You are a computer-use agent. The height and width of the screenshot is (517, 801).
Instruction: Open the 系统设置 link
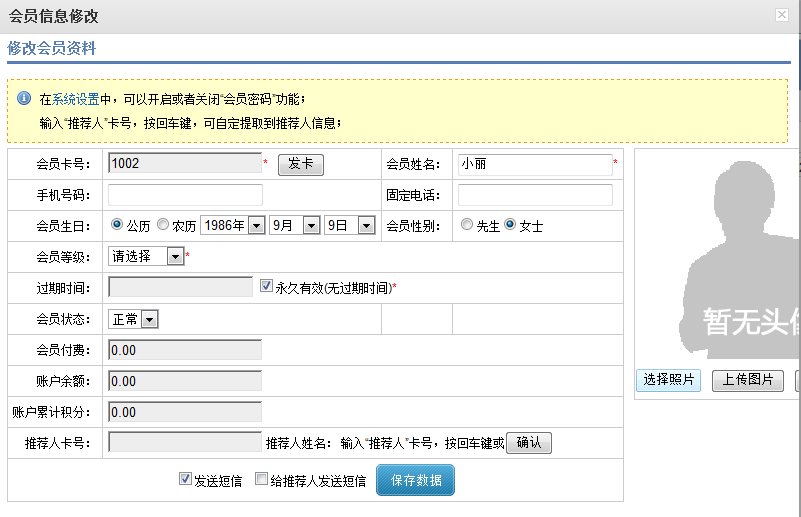tap(76, 99)
